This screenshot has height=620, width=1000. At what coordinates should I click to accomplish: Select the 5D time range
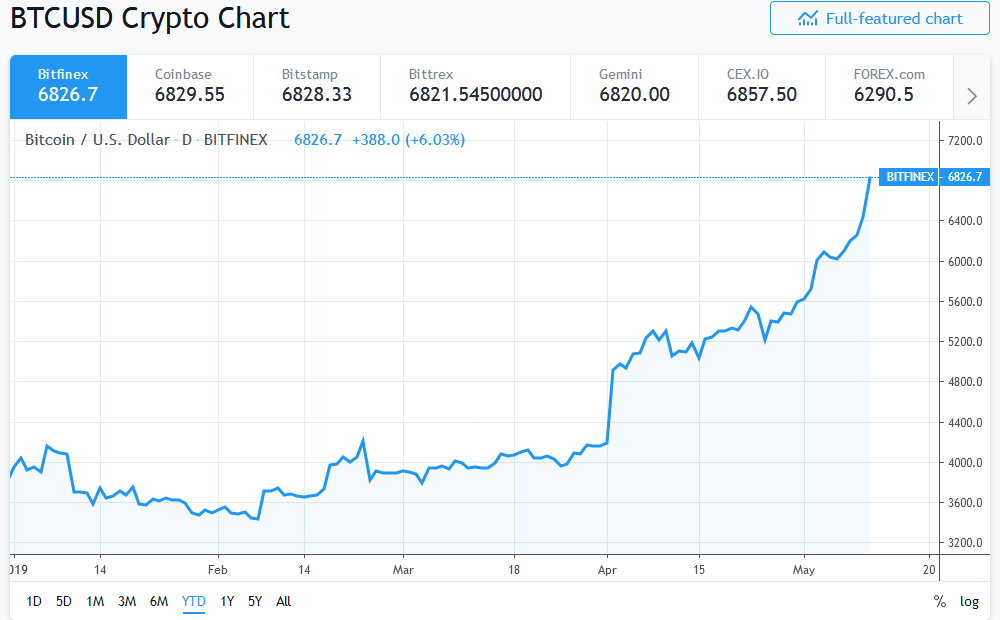64,601
